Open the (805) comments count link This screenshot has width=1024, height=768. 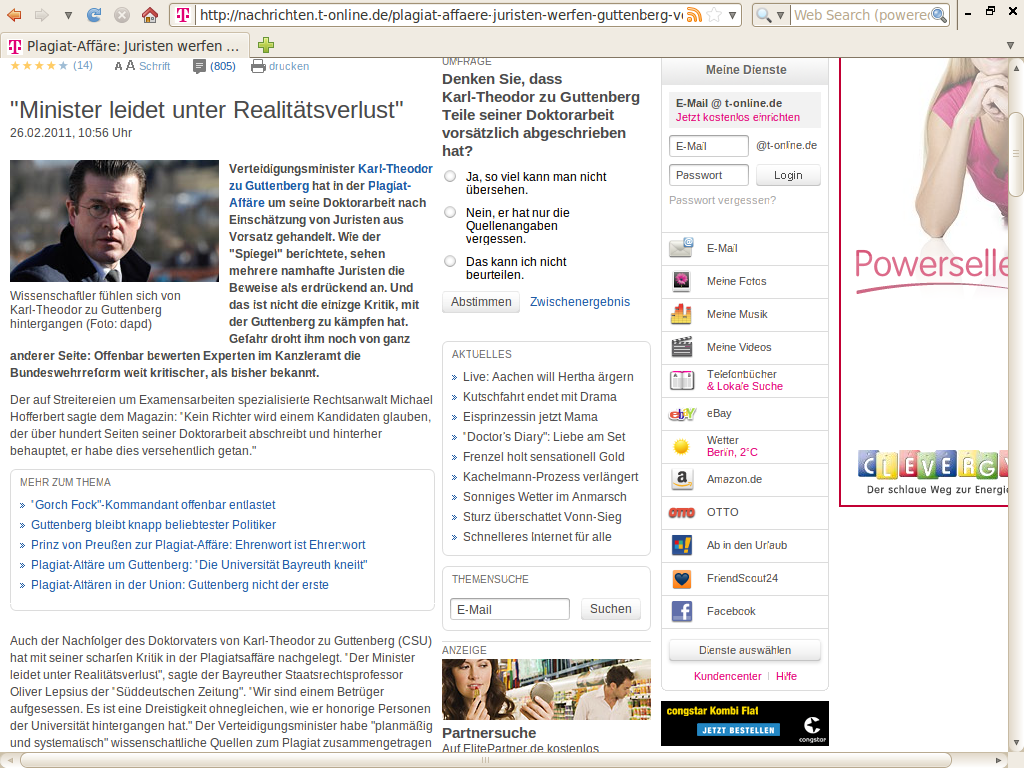click(x=223, y=66)
